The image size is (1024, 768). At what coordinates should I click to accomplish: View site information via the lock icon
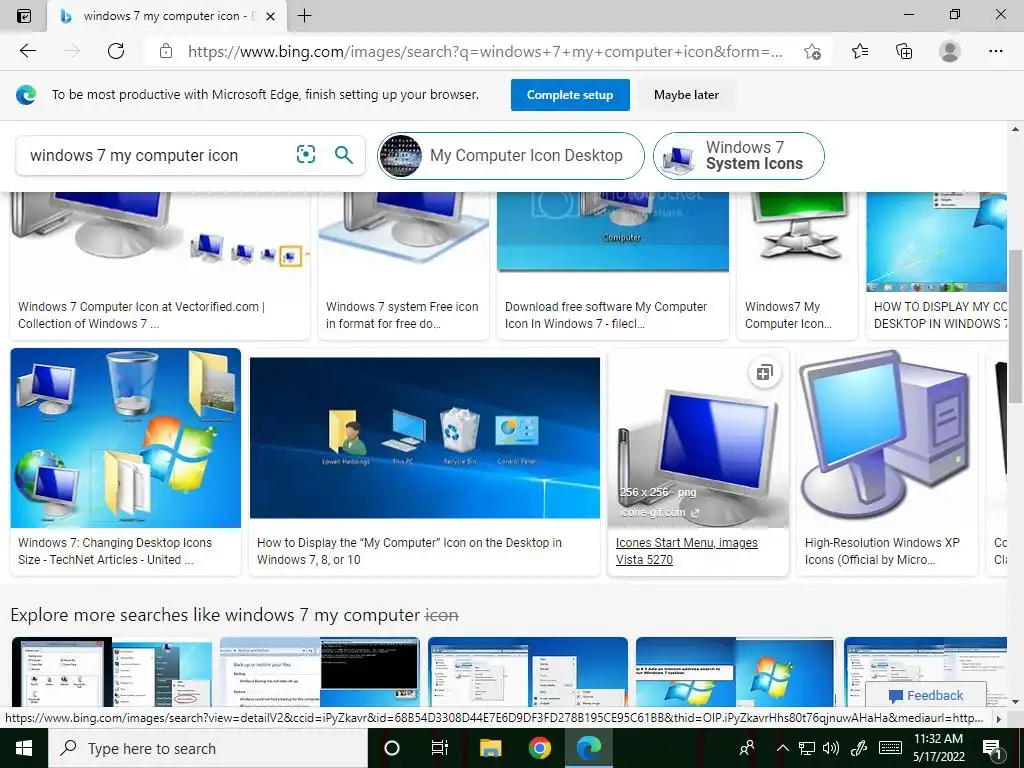pyautogui.click(x=166, y=51)
